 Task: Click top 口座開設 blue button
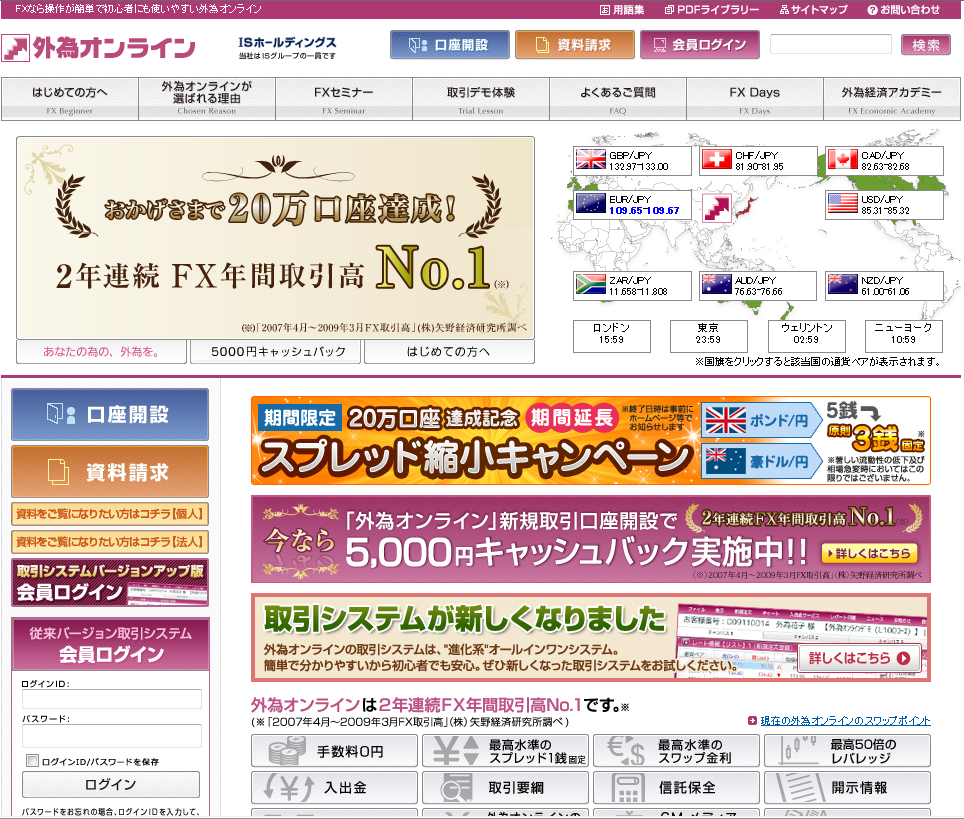point(449,45)
